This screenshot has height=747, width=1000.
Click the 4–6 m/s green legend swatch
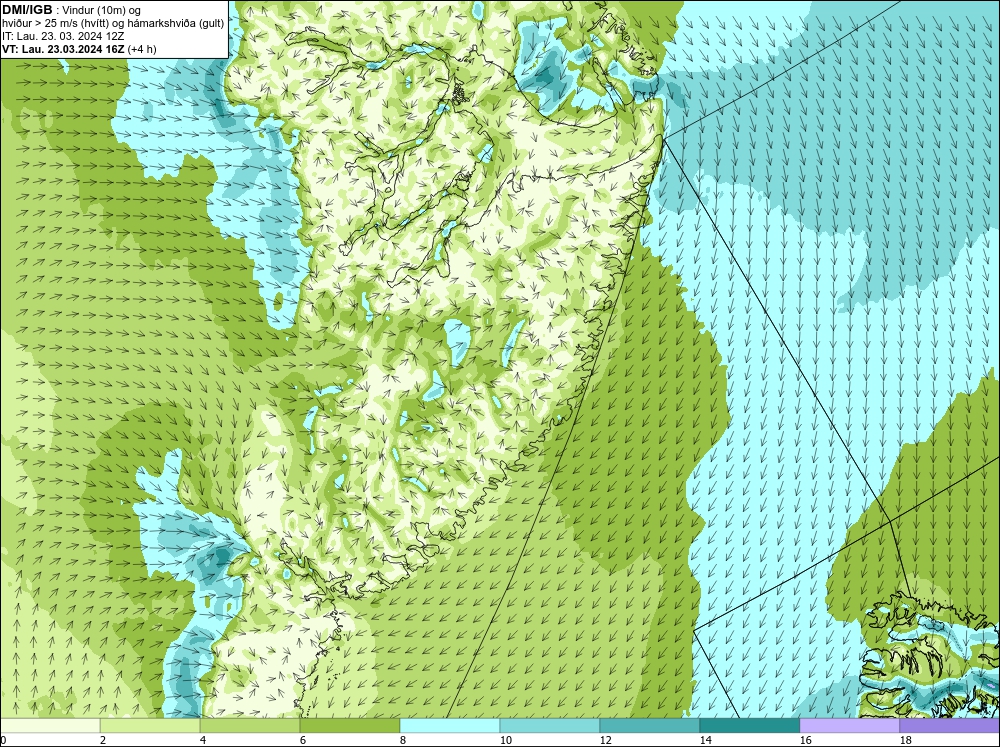[250, 725]
